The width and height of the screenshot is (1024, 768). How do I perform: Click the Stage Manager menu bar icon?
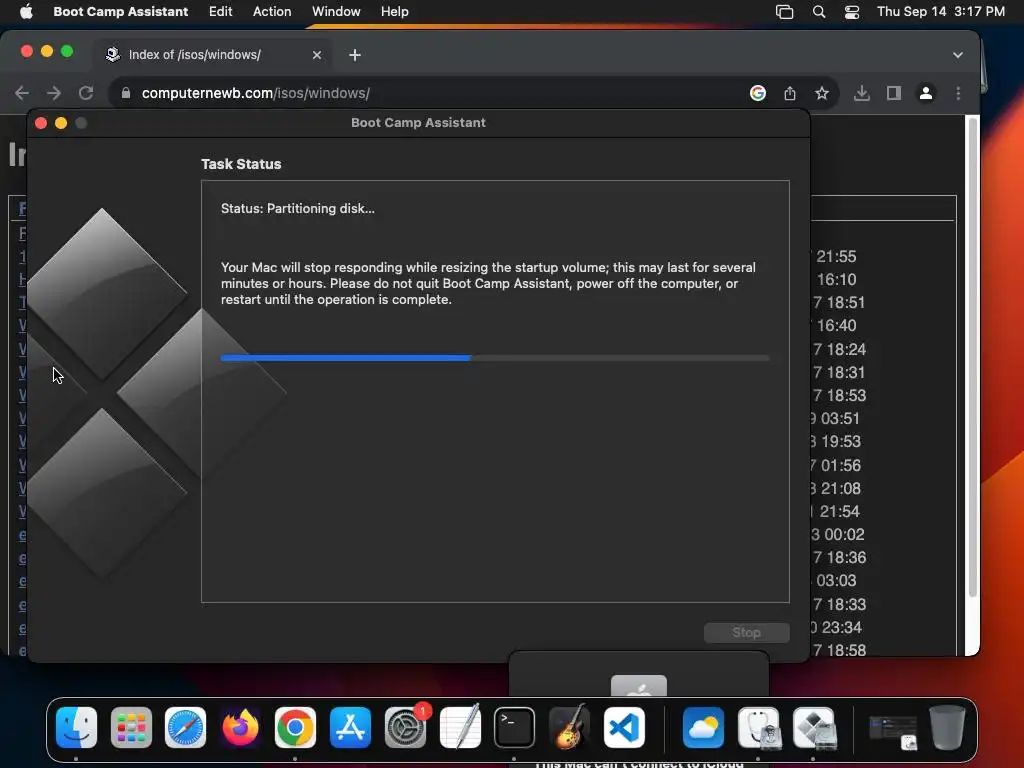click(784, 11)
